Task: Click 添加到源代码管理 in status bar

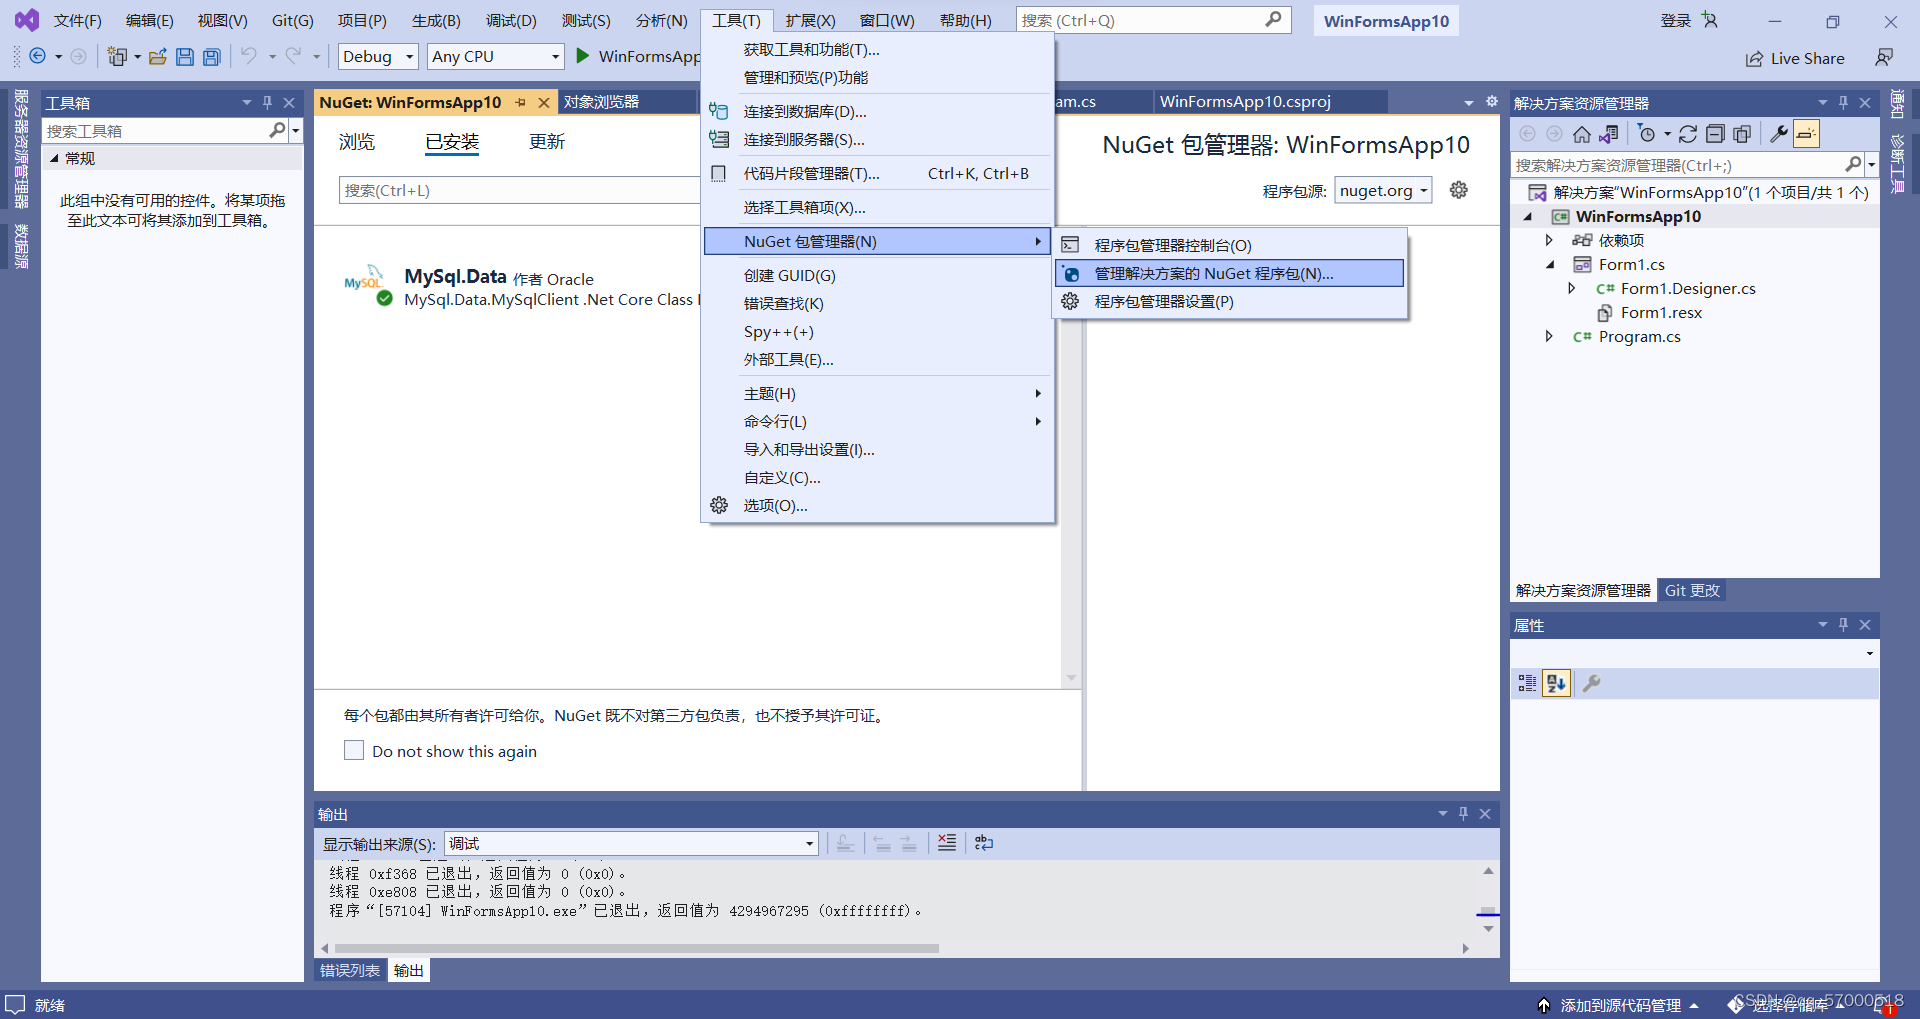Action: click(x=1620, y=1005)
